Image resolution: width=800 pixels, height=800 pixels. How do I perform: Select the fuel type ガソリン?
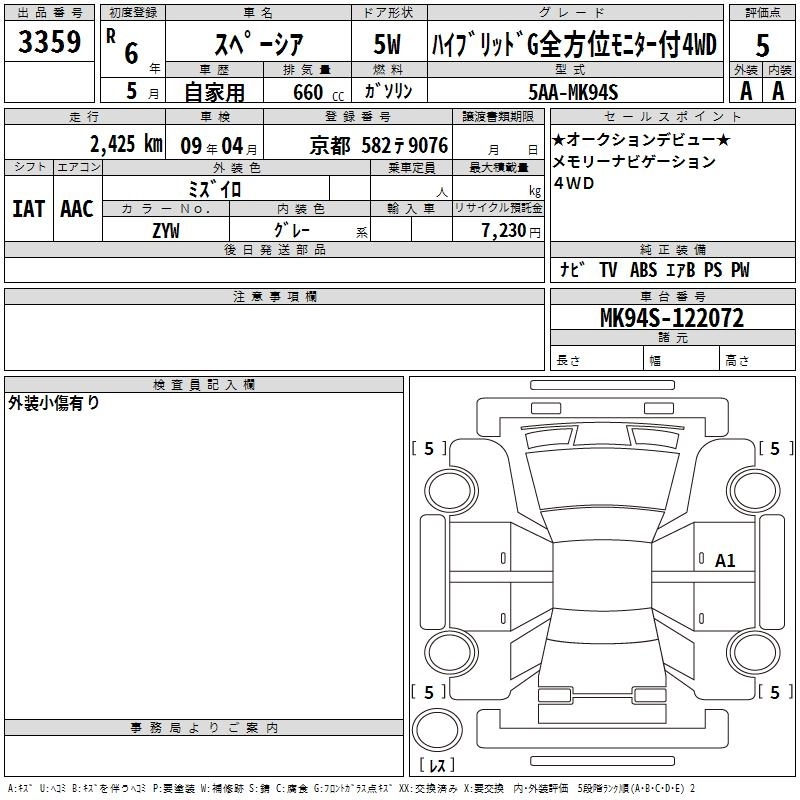[x=388, y=91]
